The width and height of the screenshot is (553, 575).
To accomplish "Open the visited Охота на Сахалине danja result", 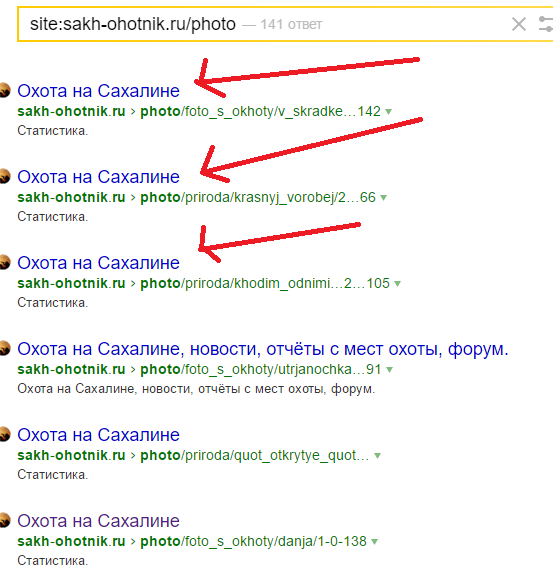I will [98, 521].
